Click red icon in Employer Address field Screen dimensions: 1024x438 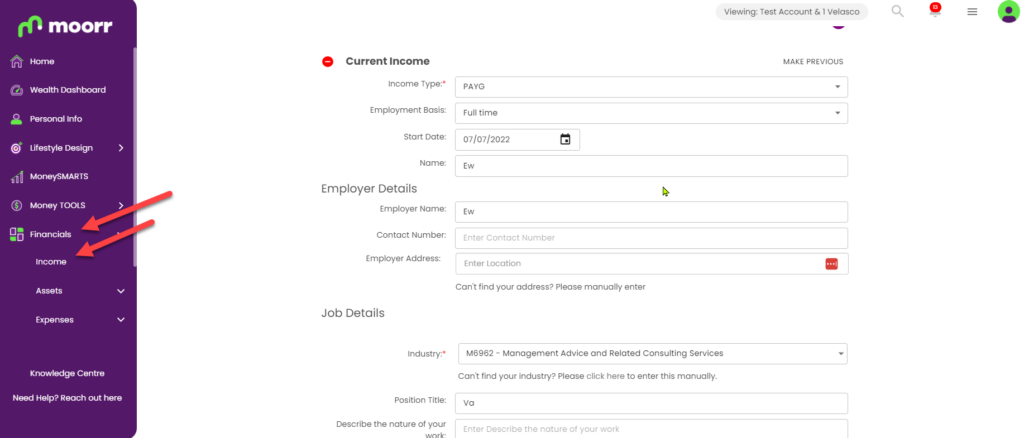pos(831,264)
